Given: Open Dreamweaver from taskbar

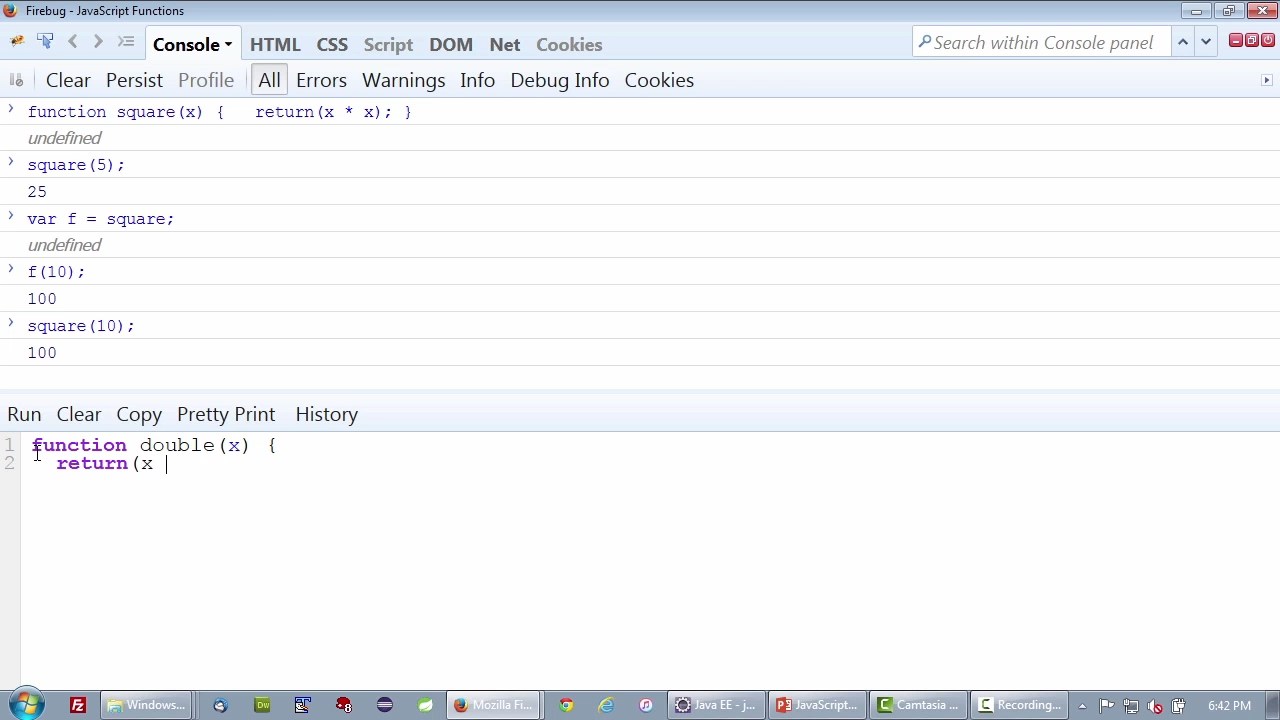Looking at the screenshot, I should coord(262,705).
